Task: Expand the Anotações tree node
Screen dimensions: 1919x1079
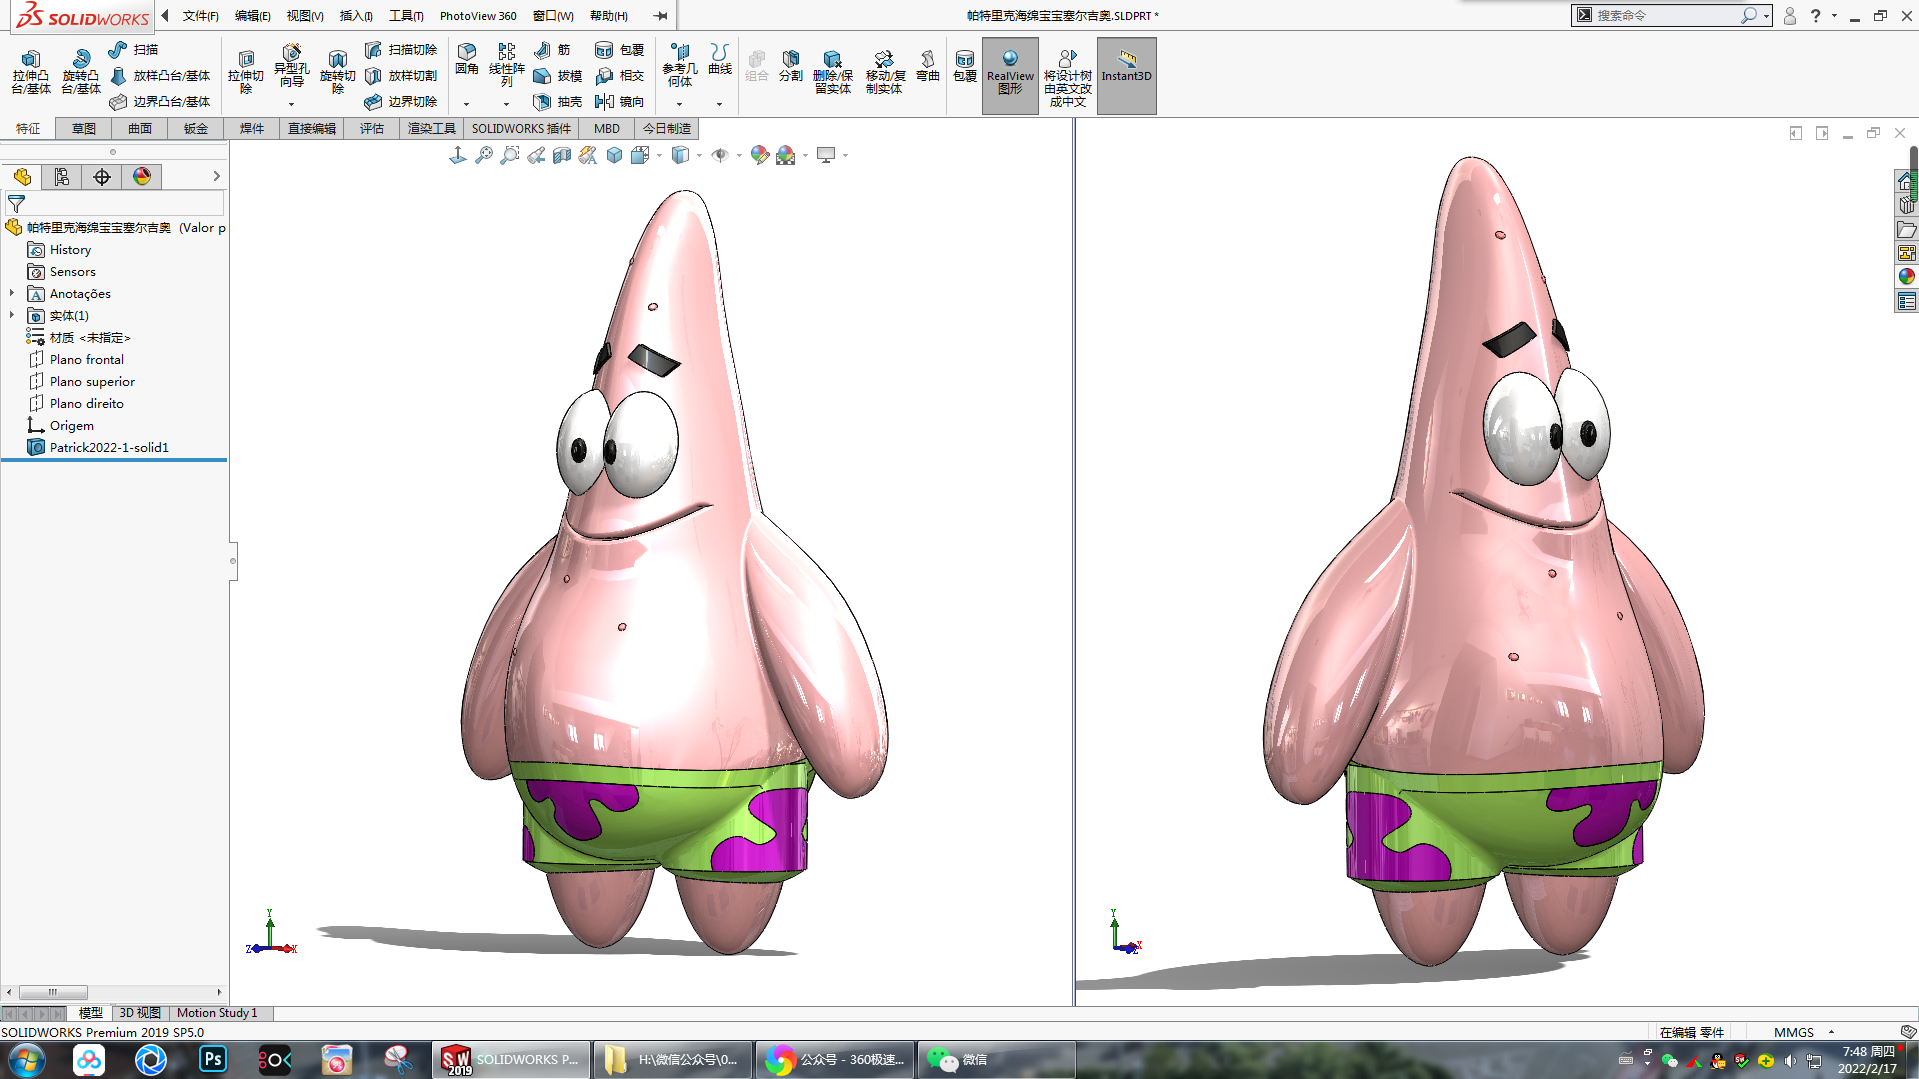Action: pos(12,293)
